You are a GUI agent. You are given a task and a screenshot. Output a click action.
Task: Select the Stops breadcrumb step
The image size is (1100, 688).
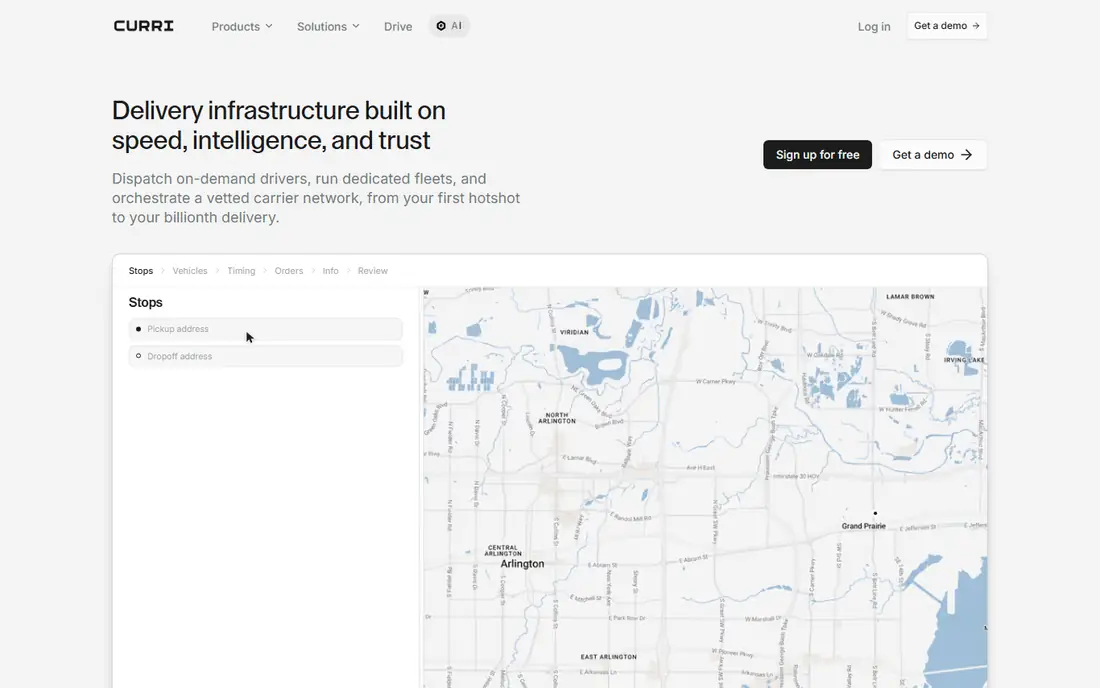140,271
